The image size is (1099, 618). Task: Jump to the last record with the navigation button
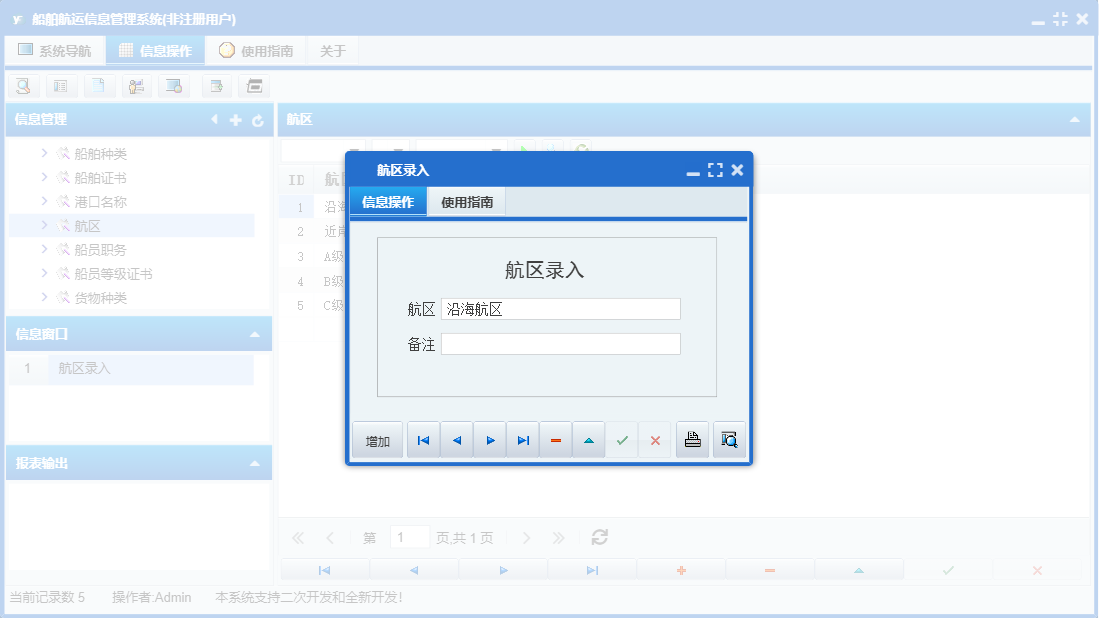(522, 439)
